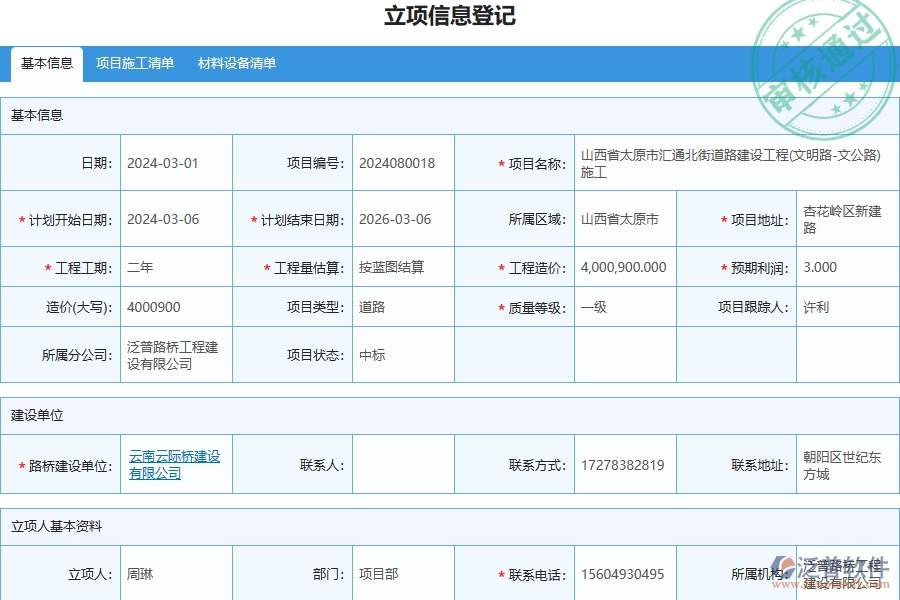切换到项目施工清单标签页
This screenshot has height=600, width=900.
[134, 64]
